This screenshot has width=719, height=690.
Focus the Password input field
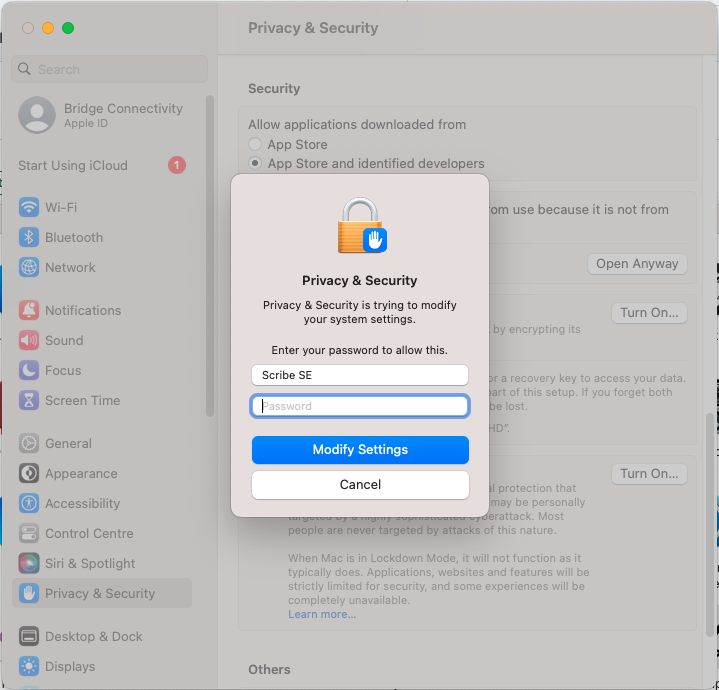pos(360,406)
